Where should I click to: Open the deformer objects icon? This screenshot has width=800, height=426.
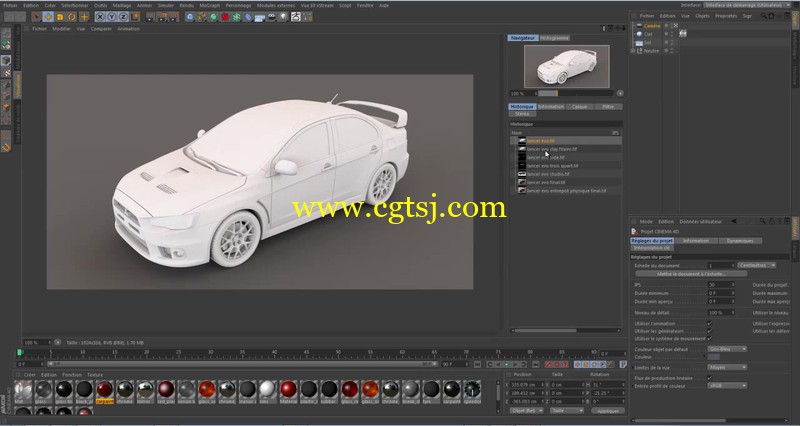coord(248,17)
